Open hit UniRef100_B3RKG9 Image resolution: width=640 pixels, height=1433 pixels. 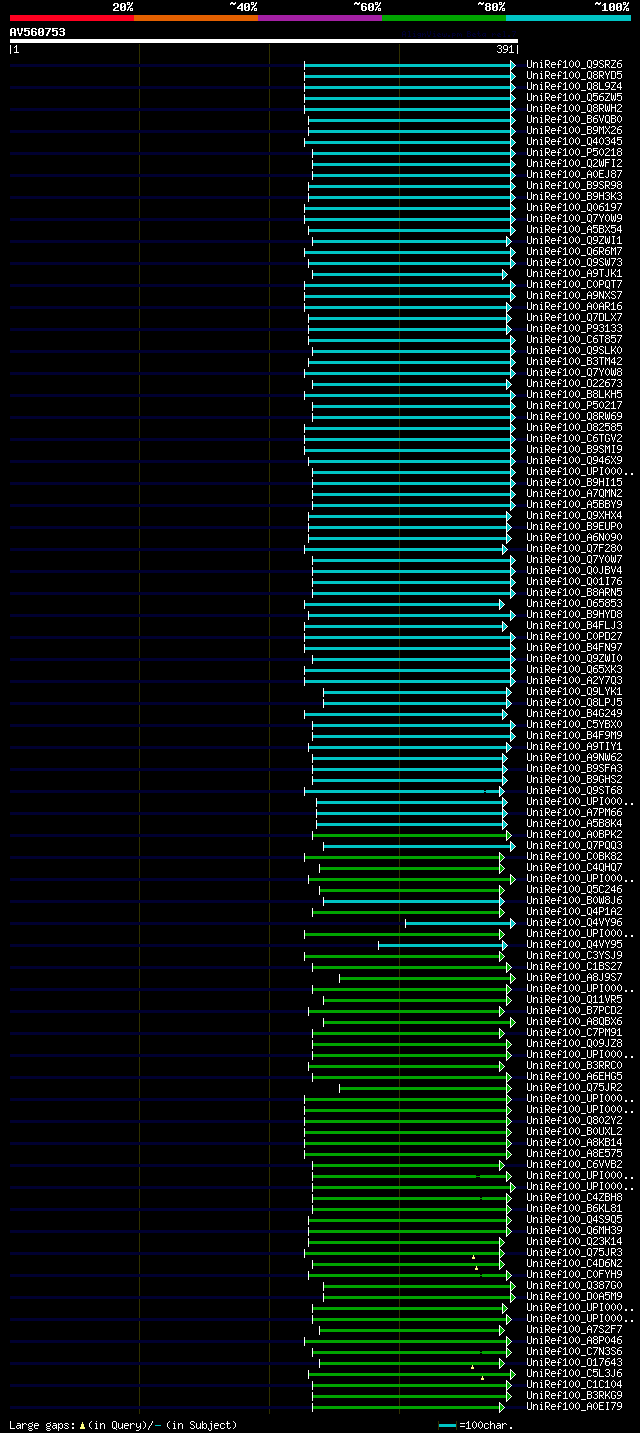click(575, 1395)
